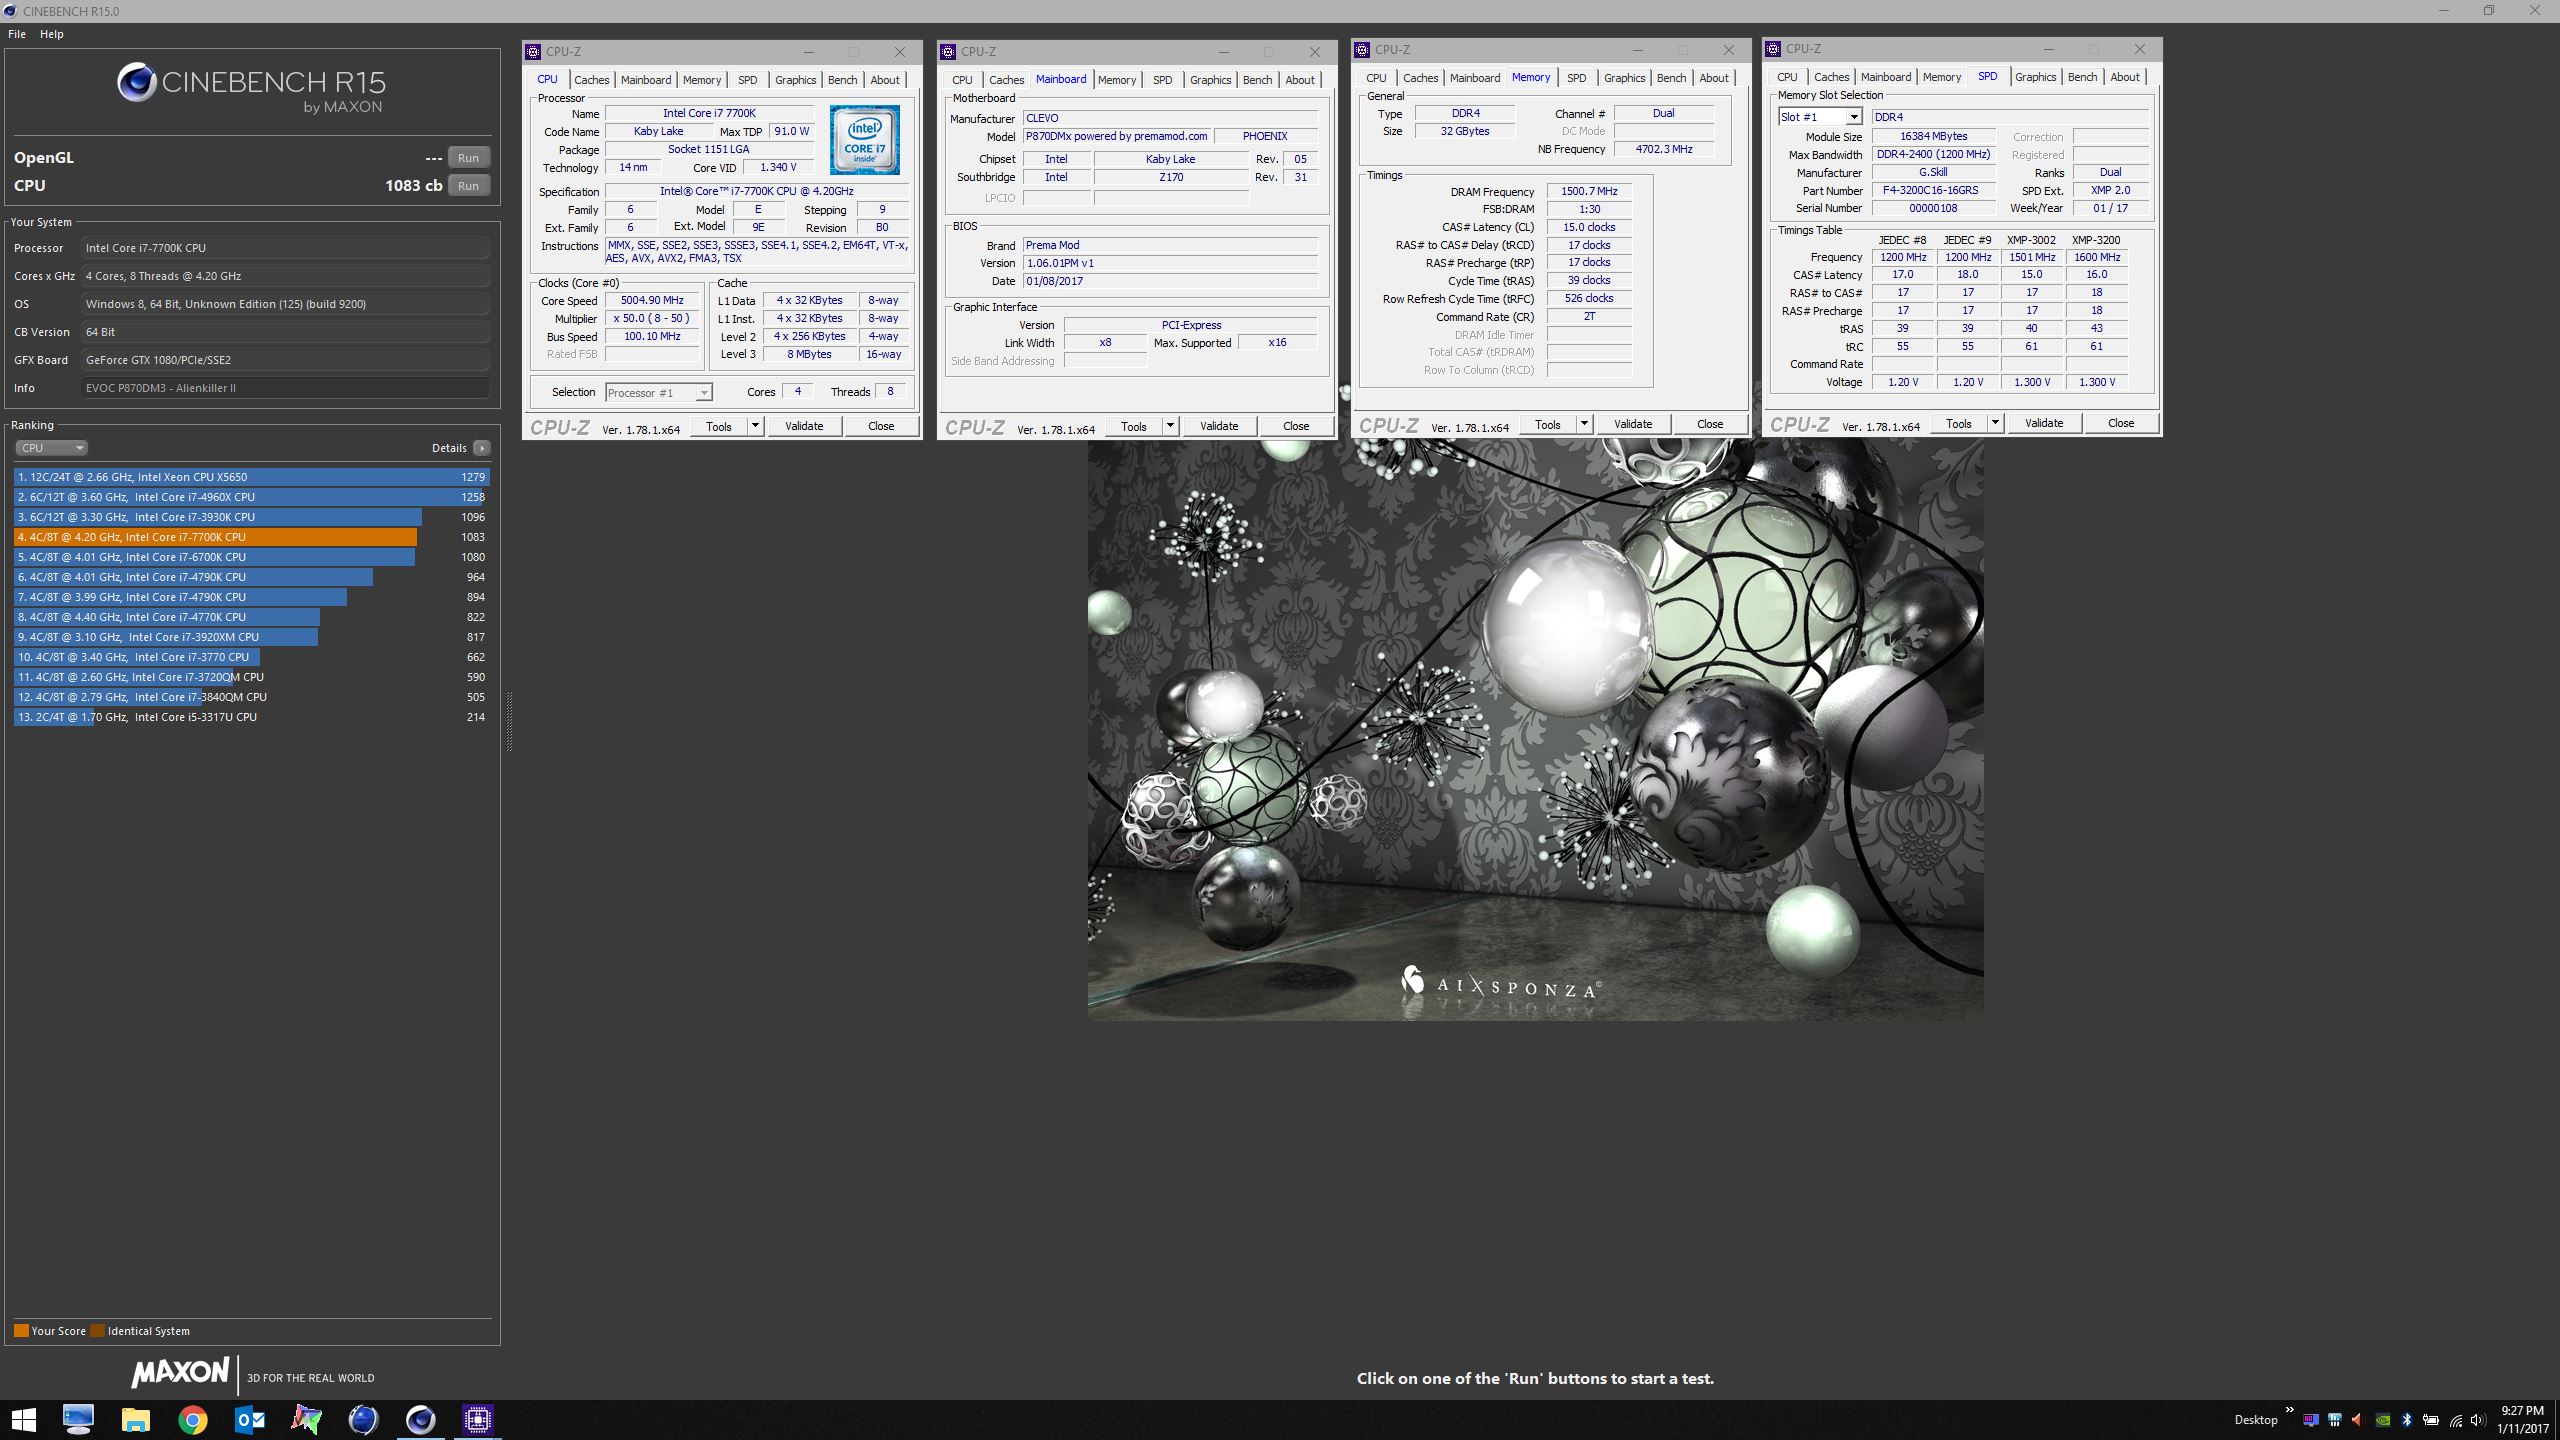Expand the Processor #1 selection dropdown

tap(704, 392)
